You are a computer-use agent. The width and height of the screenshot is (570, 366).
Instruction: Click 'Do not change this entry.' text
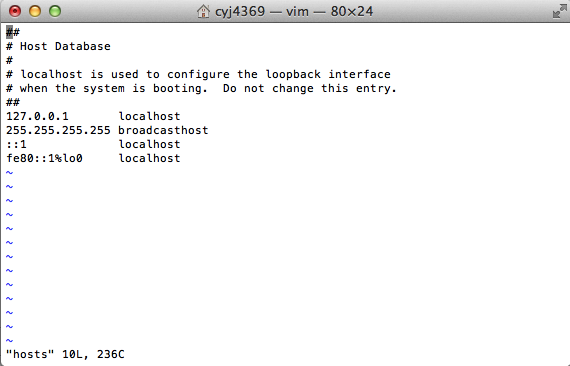pos(309,88)
